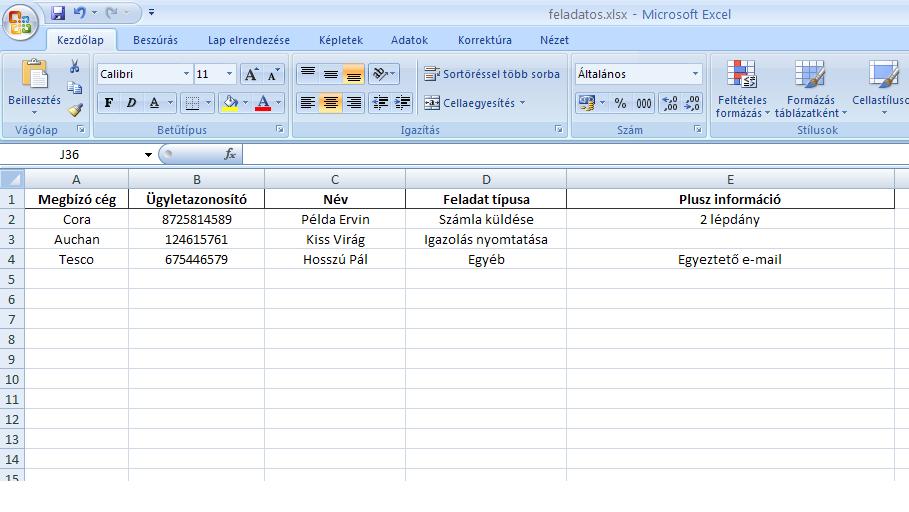909x512 pixels.
Task: Open the Szám dialog launcher
Action: 698,129
